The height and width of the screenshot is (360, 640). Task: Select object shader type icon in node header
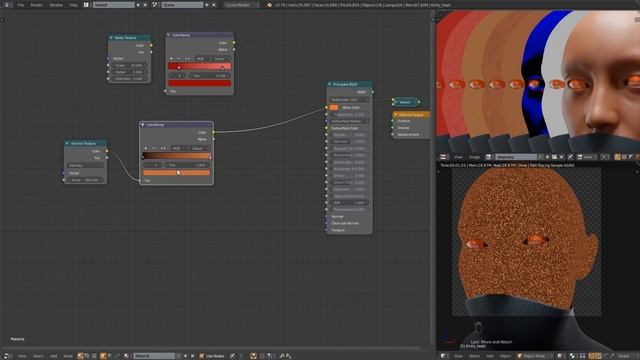coord(103,356)
